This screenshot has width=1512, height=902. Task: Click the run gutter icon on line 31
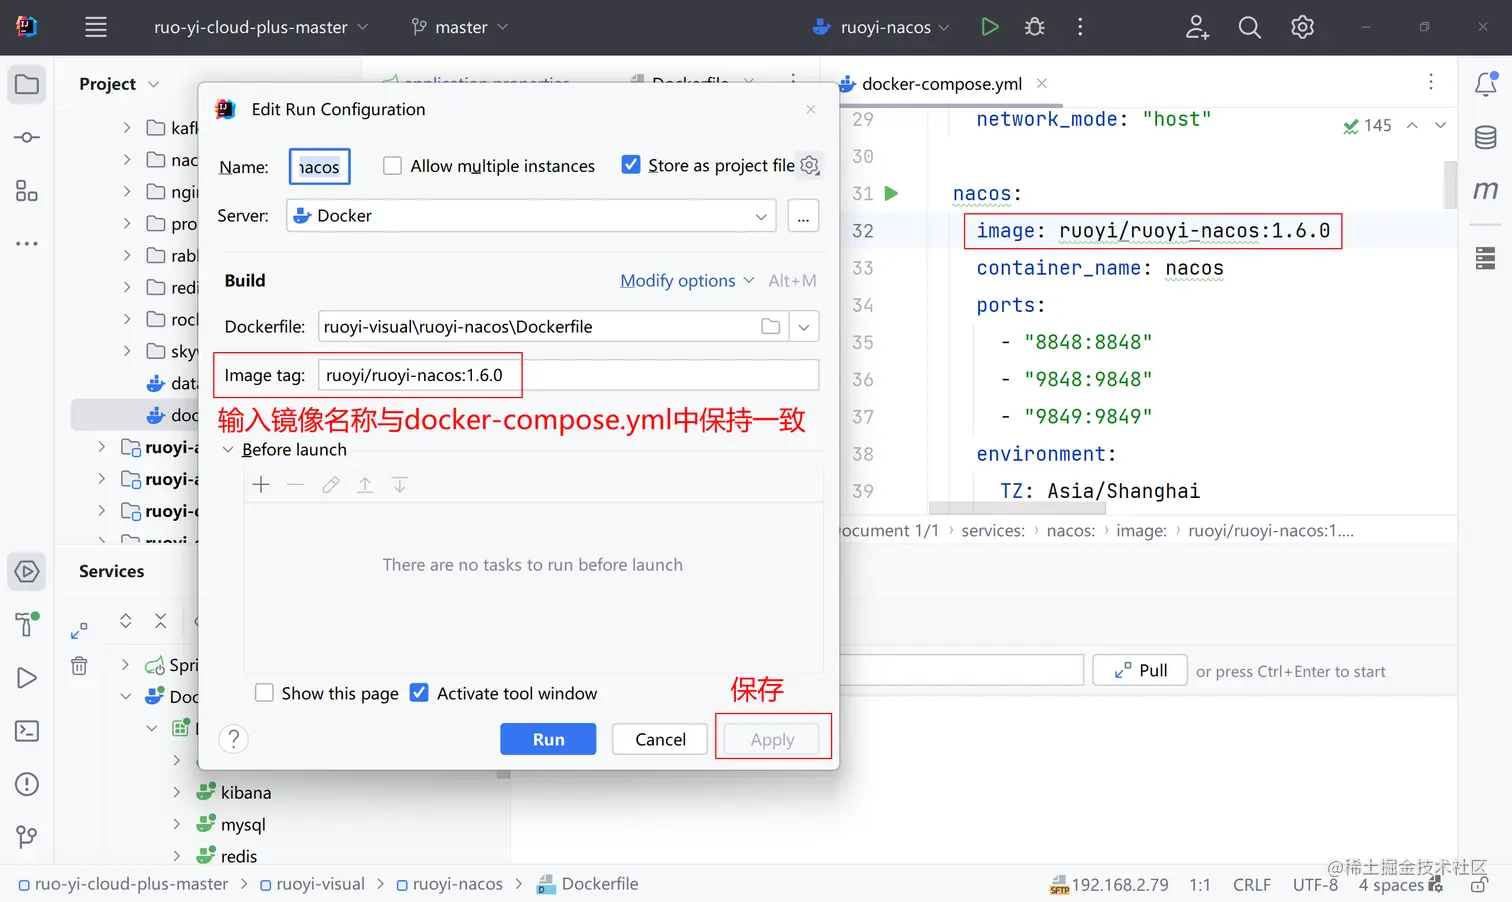pos(892,193)
